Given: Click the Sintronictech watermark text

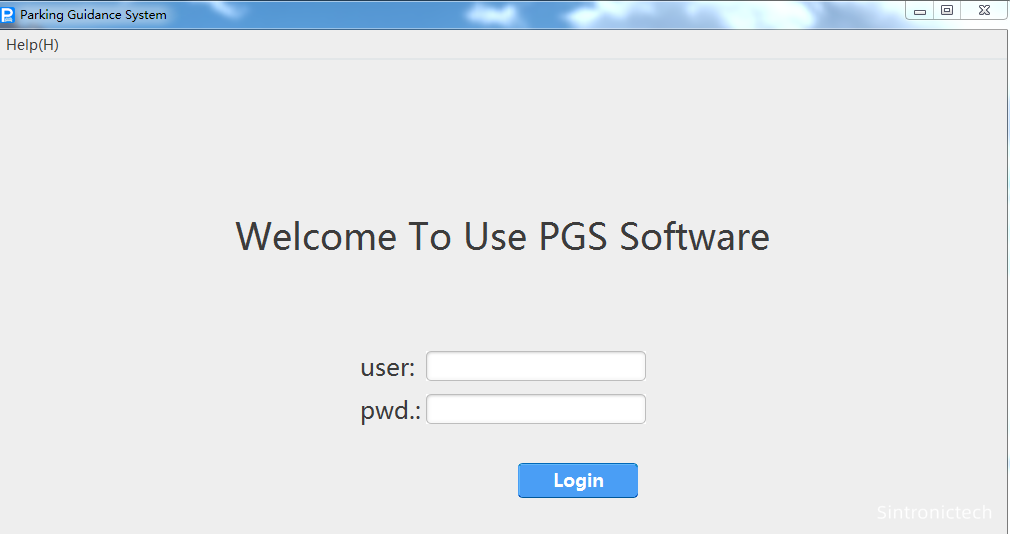Looking at the screenshot, I should point(934,513).
